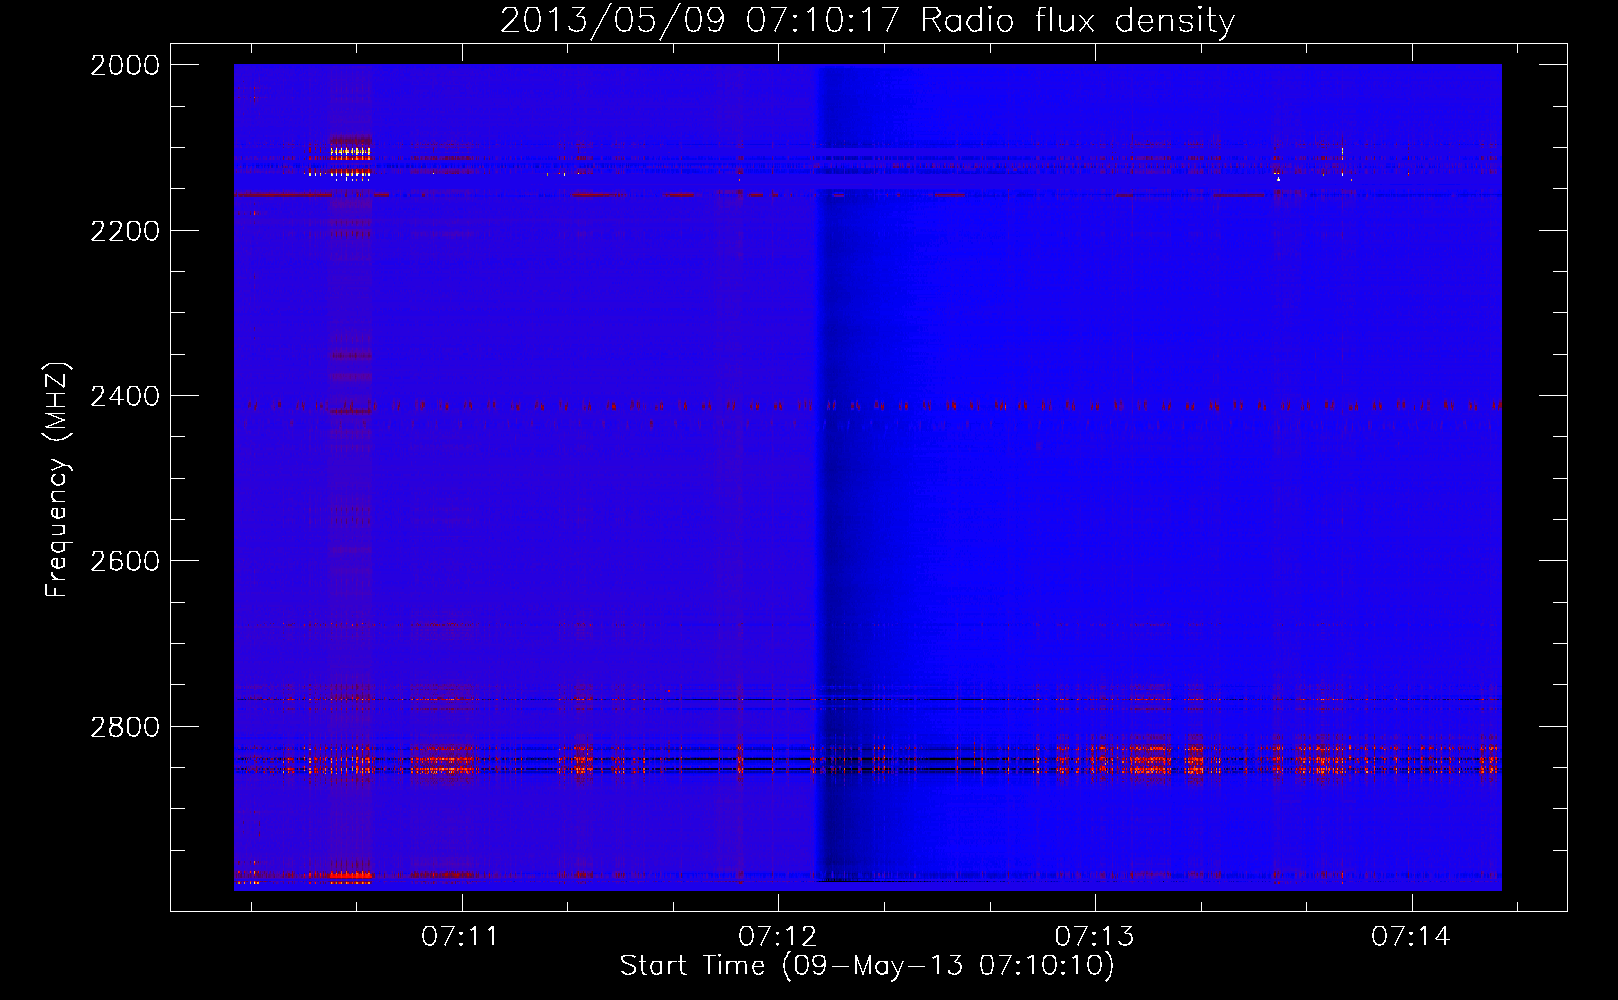
Task: Select the 'Frequency (MHZ)' y-axis label
Action: (57, 479)
